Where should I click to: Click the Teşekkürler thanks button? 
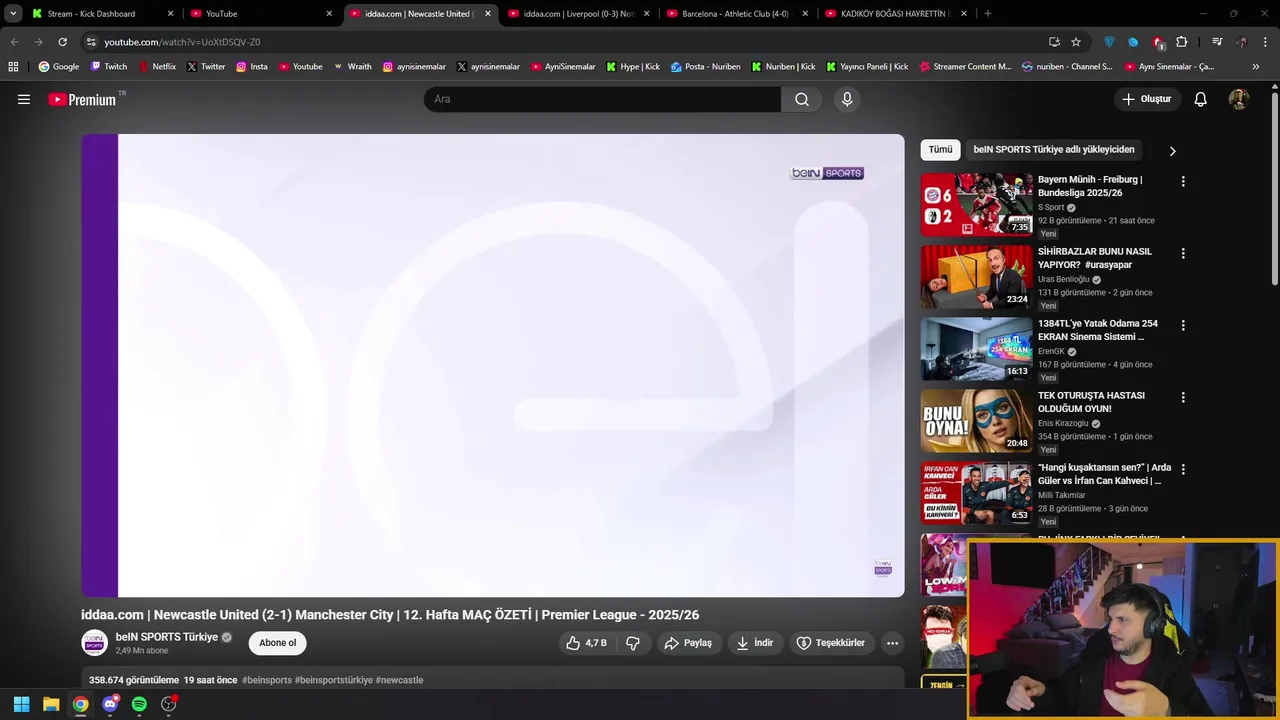click(830, 643)
